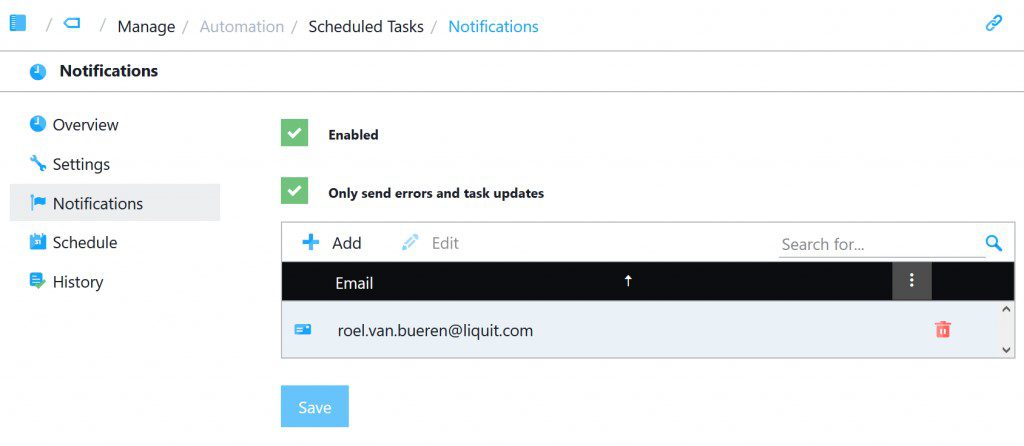Go to the Schedule section
The image size is (1024, 446).
coord(84,242)
